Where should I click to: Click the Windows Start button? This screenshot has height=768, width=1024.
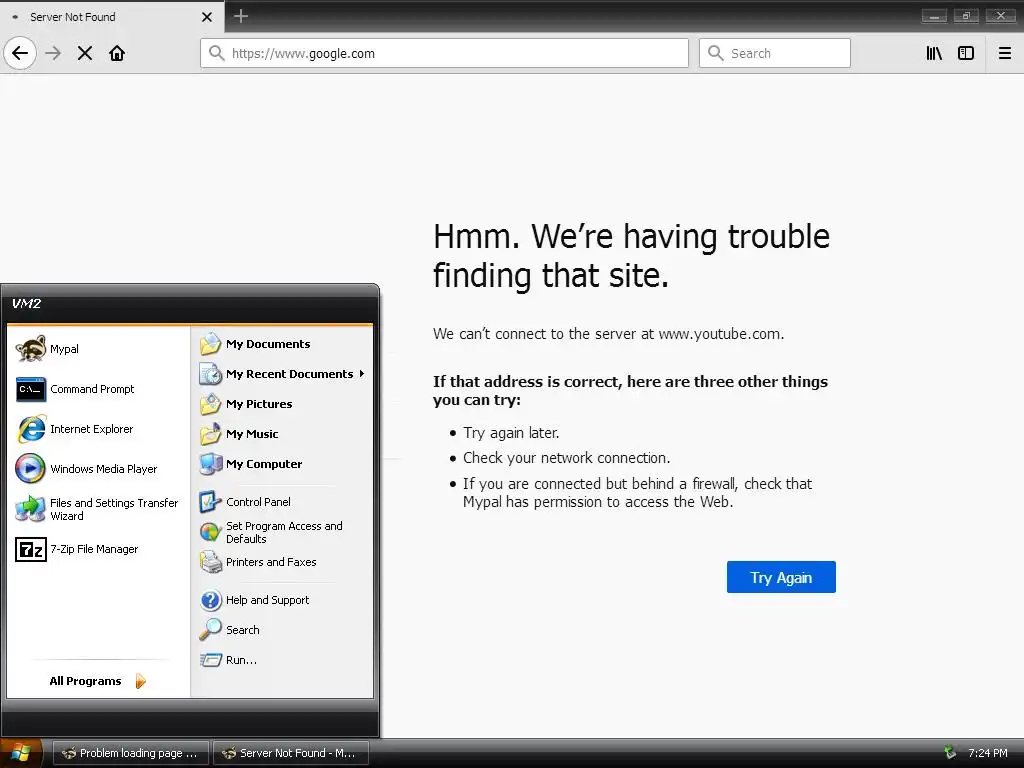point(21,753)
